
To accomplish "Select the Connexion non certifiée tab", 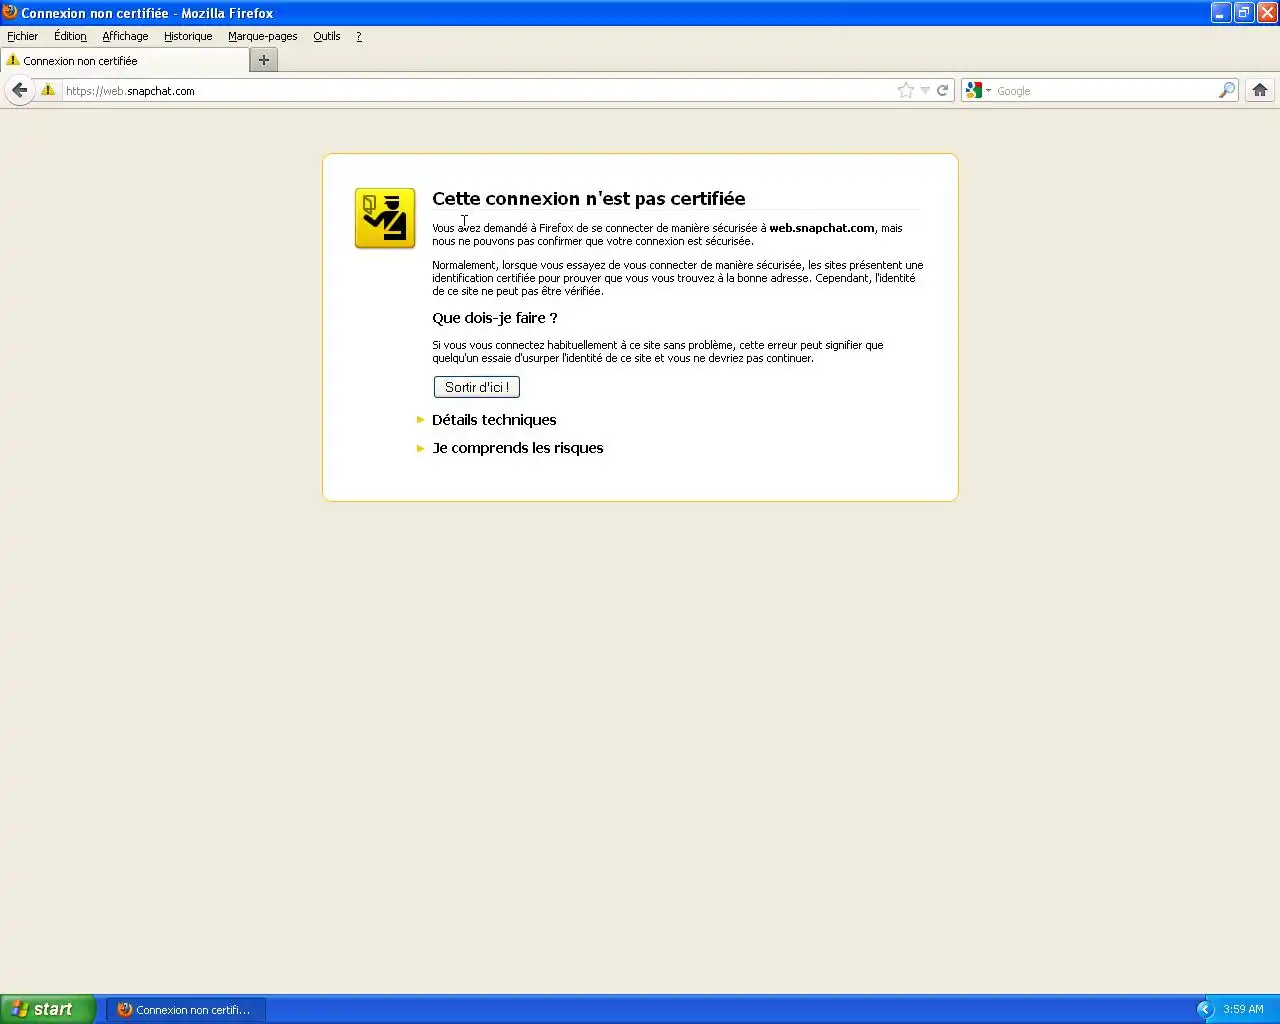I will [x=125, y=60].
